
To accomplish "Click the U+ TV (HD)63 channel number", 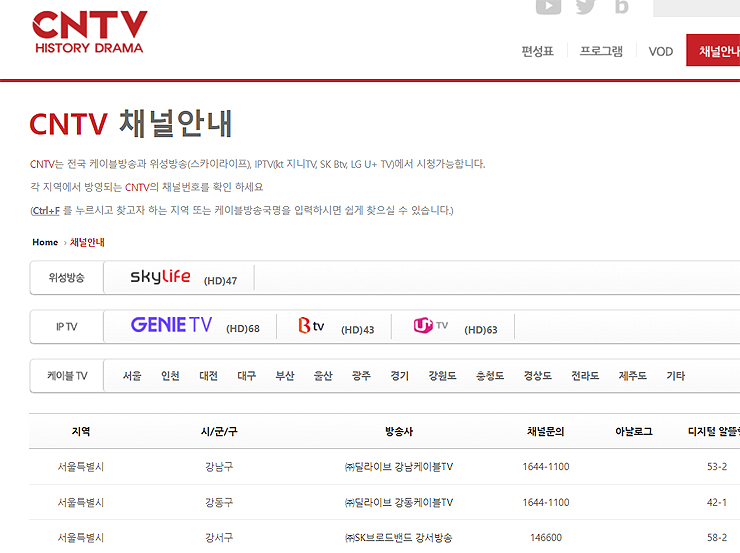I will point(481,330).
